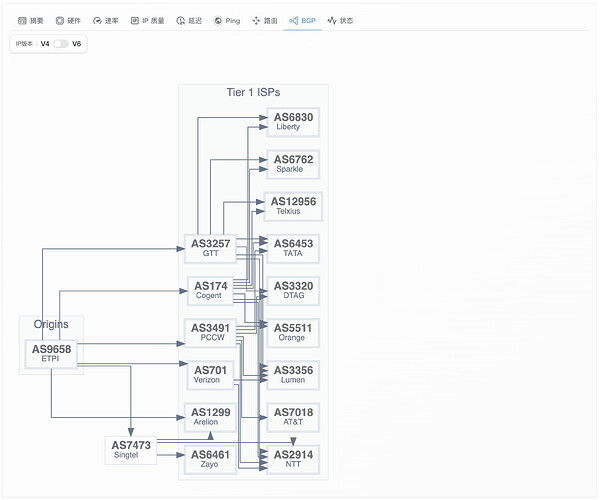The width and height of the screenshot is (600, 500).
Task: Click the AS7473 Singtel node
Action: pos(131,450)
